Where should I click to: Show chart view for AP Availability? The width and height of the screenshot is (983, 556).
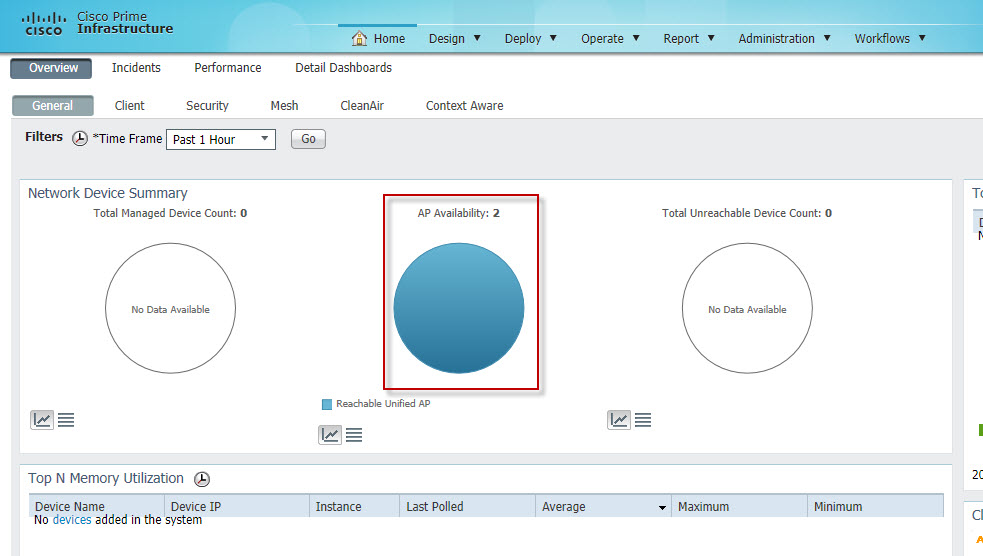(x=330, y=434)
